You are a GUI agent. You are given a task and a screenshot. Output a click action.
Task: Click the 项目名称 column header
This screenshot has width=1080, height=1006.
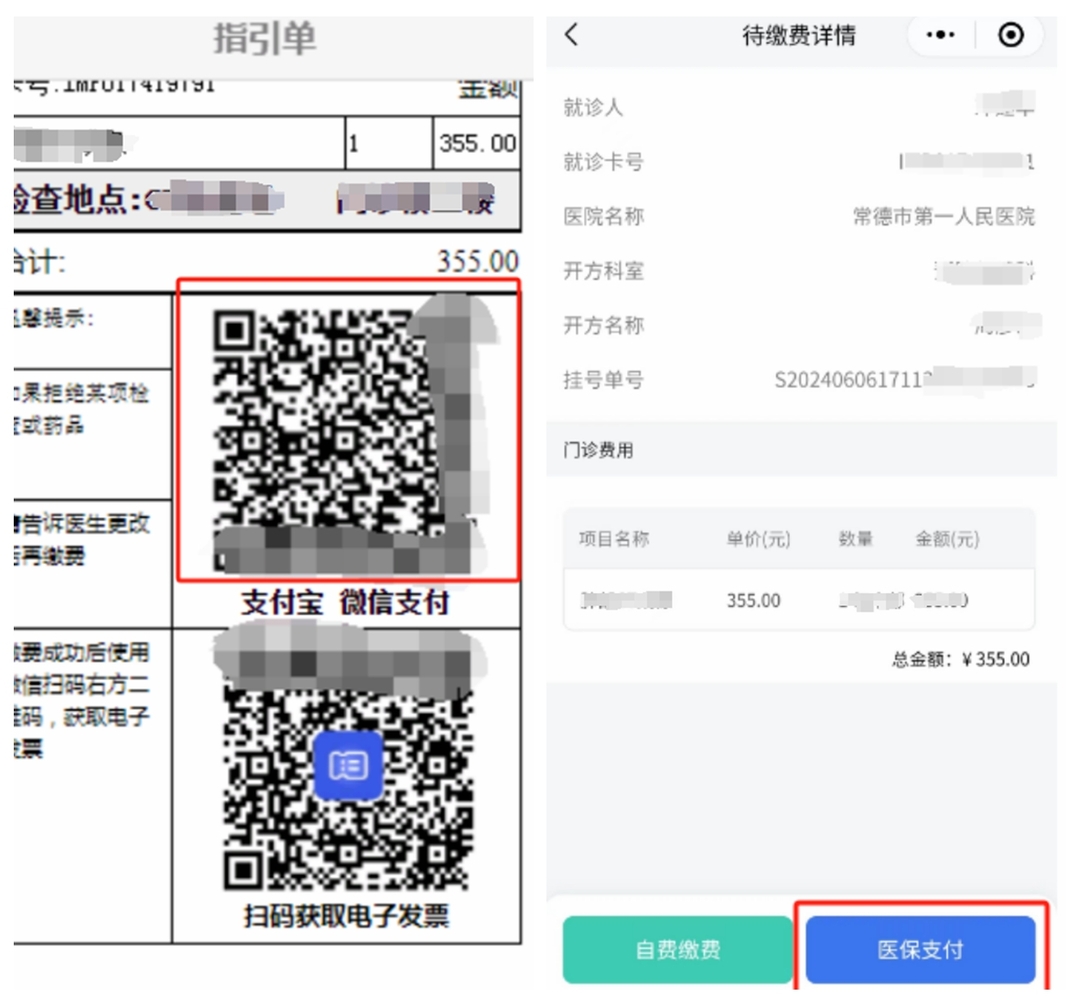click(614, 538)
